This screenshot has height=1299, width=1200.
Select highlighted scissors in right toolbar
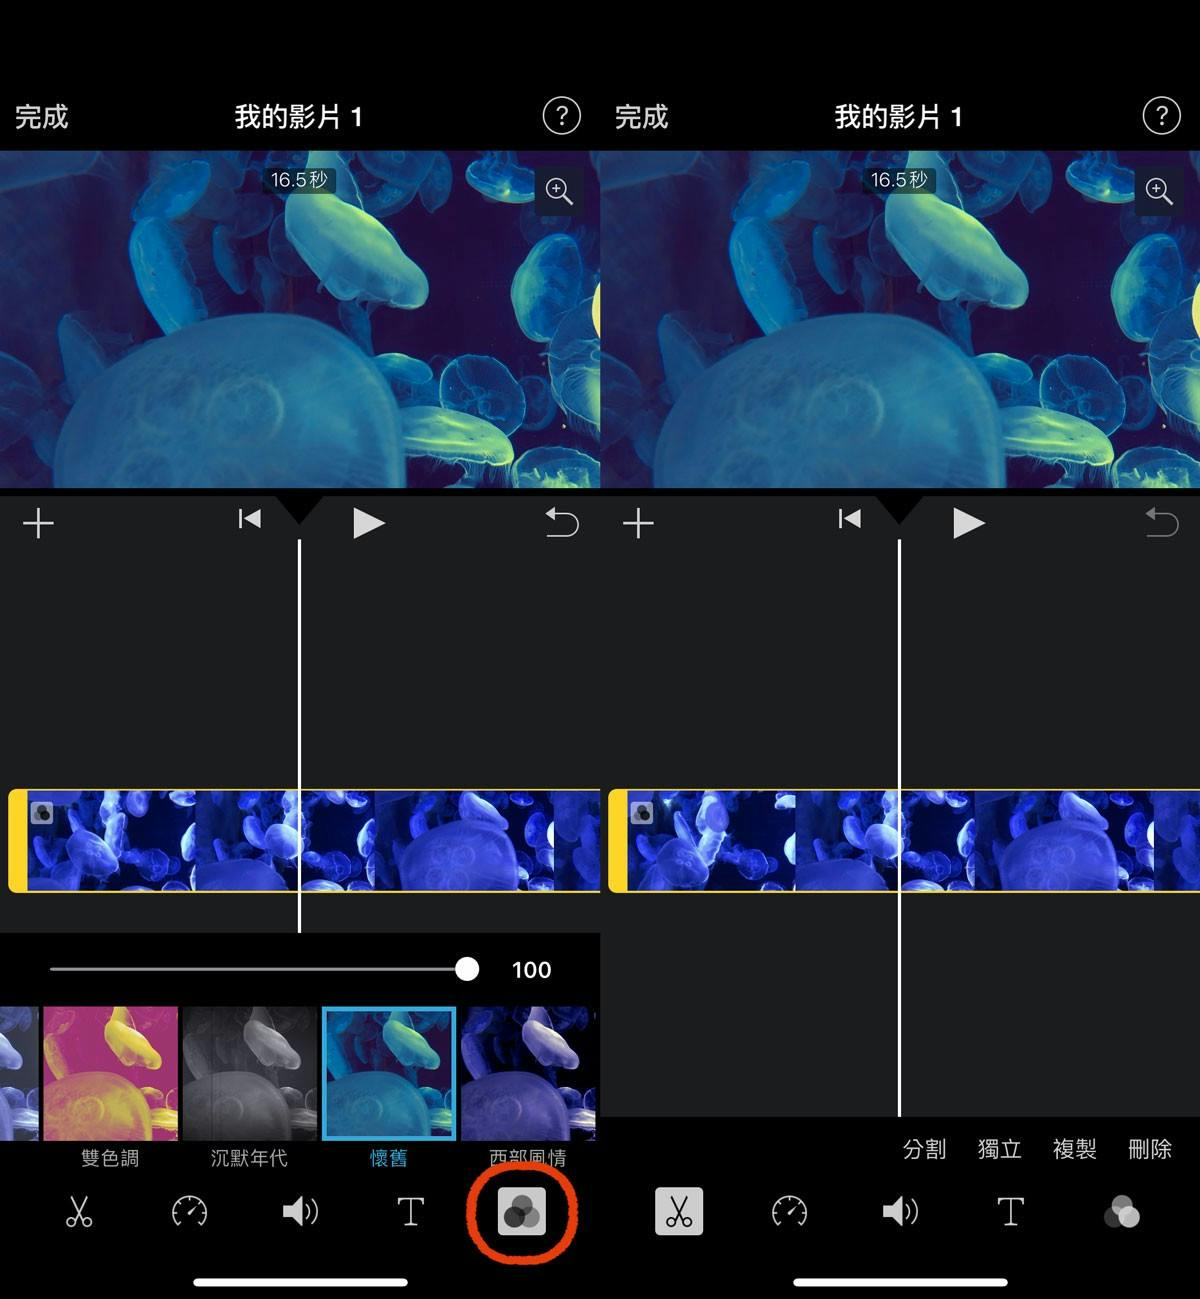click(x=679, y=1212)
